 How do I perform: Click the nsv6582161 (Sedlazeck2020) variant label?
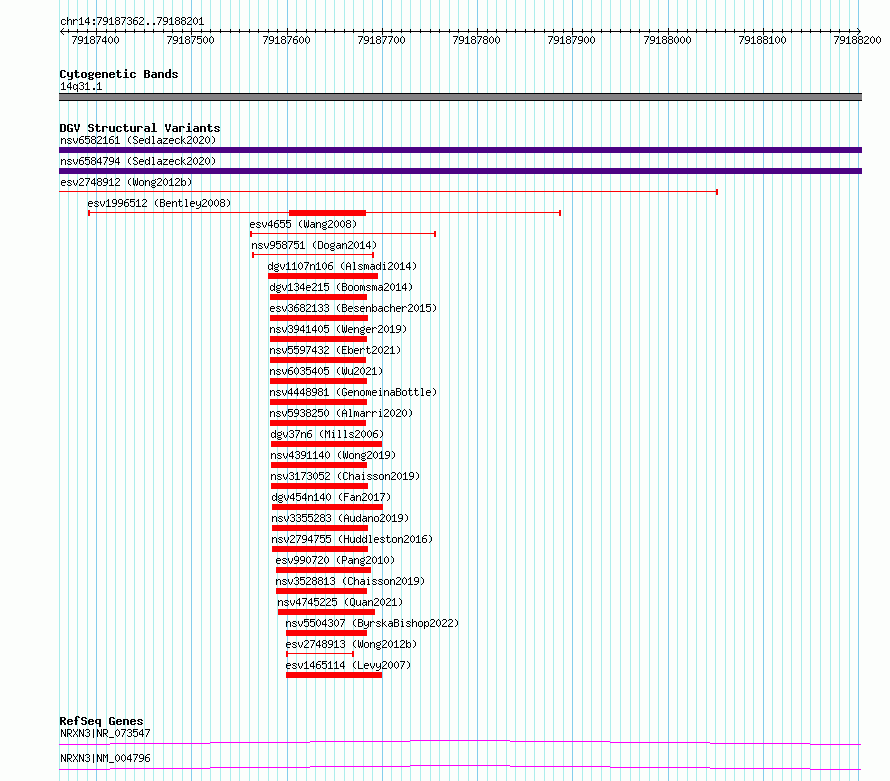(x=138, y=140)
